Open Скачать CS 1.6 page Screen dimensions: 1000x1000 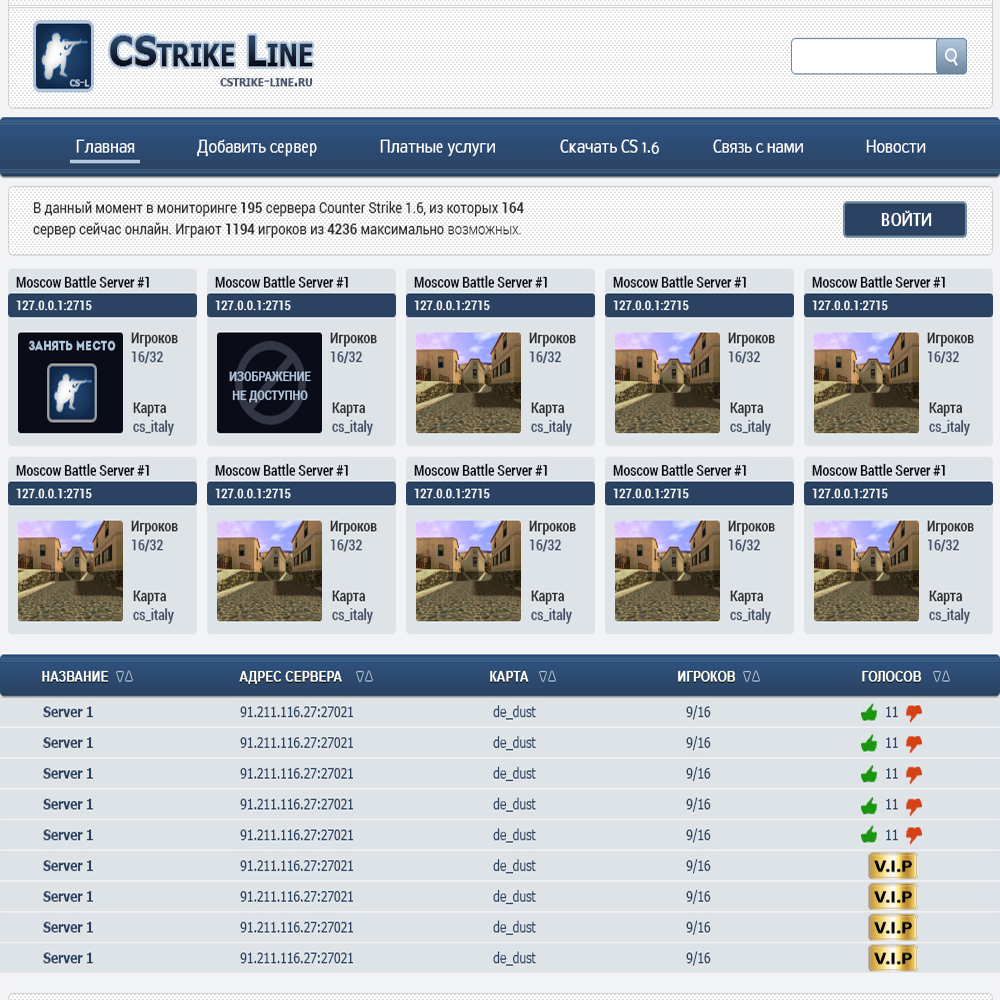click(609, 147)
